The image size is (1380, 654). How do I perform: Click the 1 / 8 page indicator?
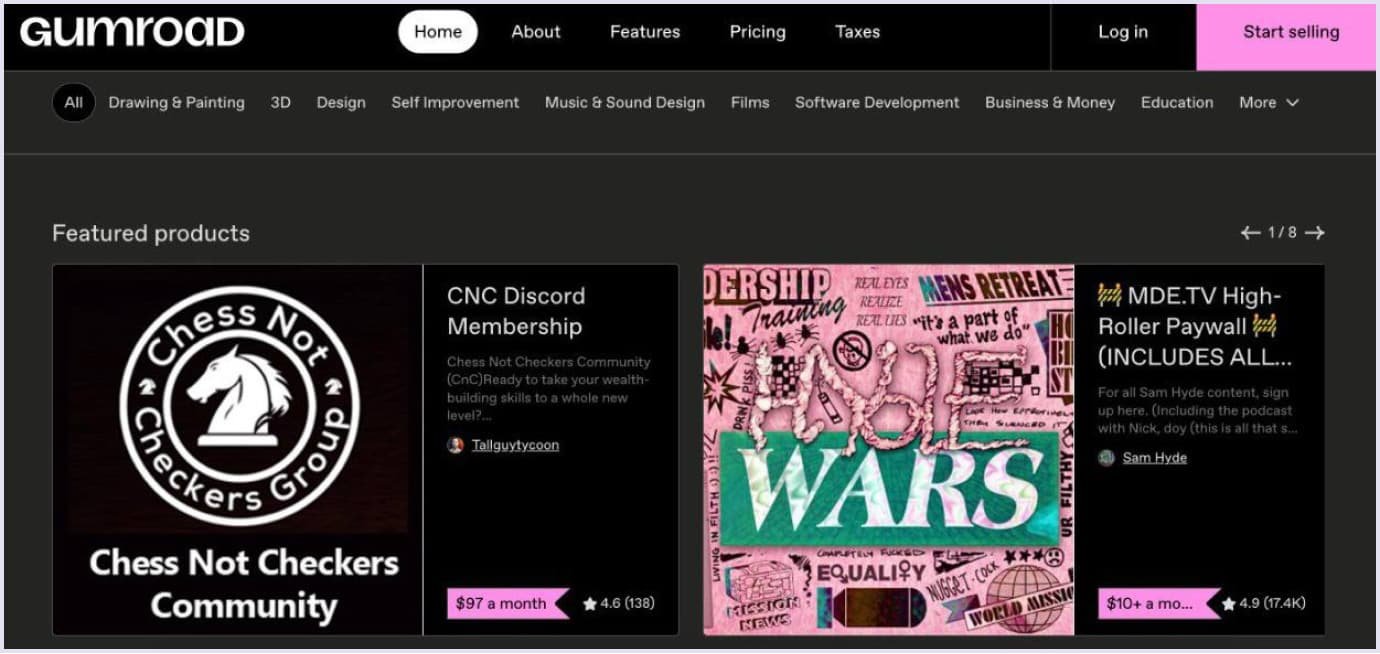[x=1283, y=233]
